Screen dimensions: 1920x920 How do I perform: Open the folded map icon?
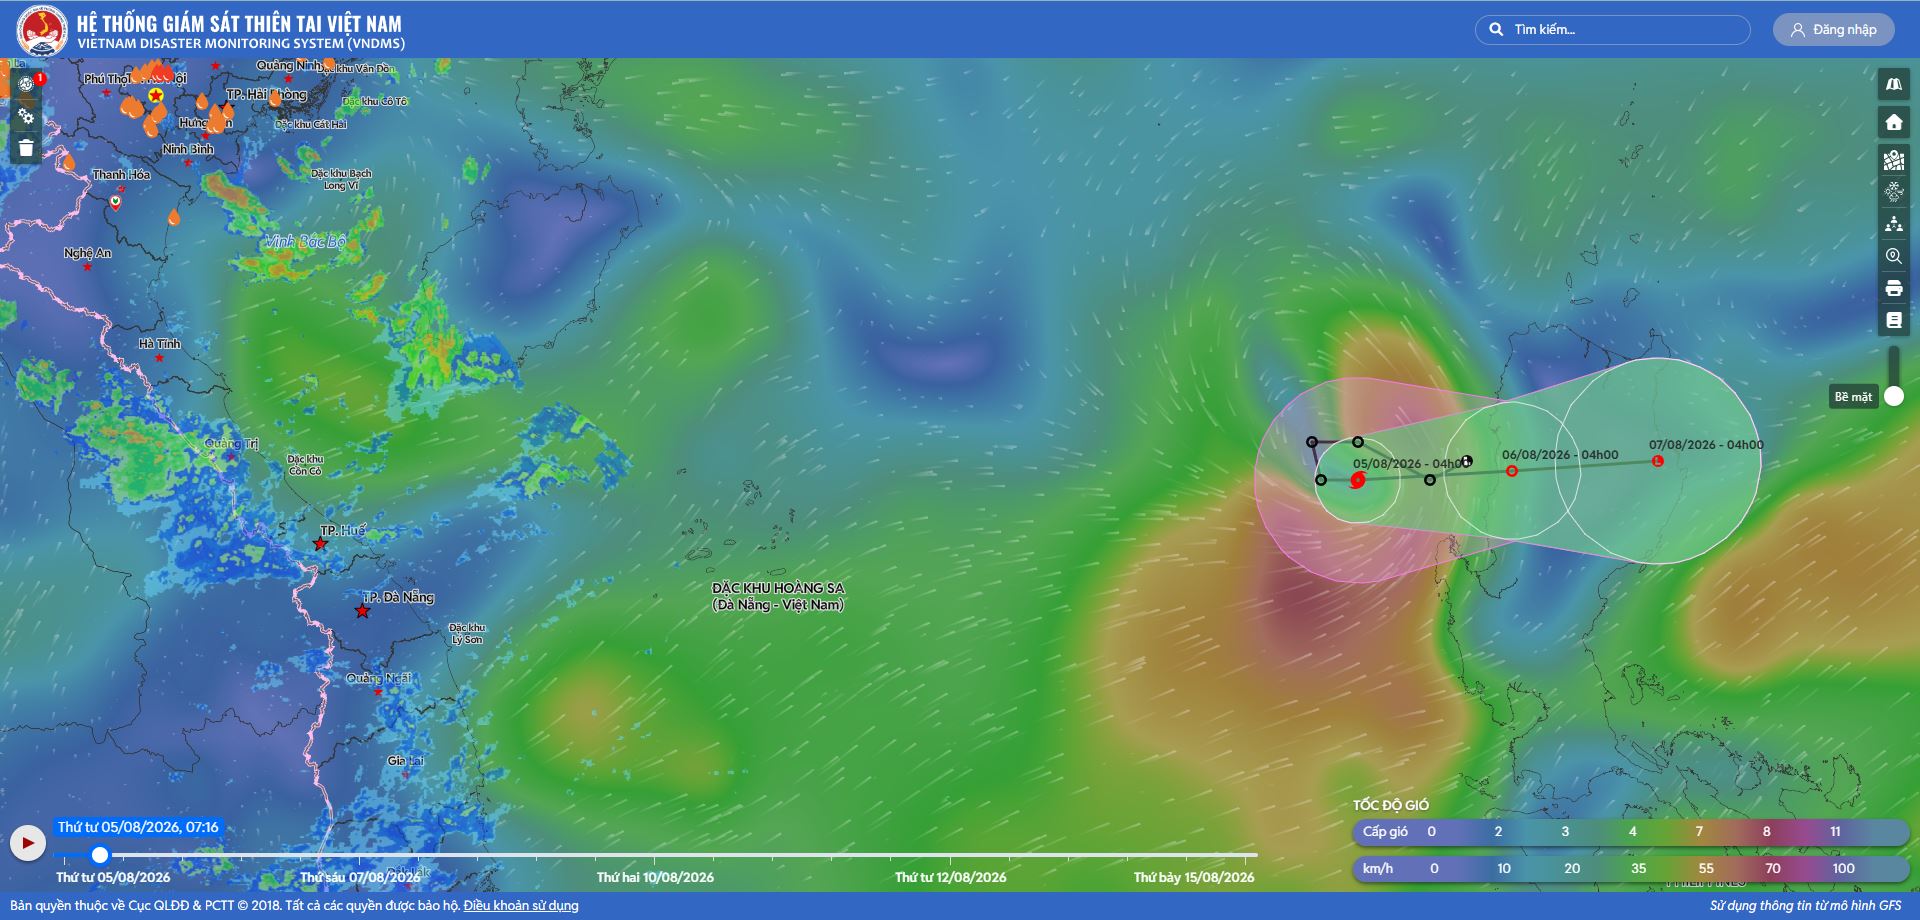point(1894,85)
